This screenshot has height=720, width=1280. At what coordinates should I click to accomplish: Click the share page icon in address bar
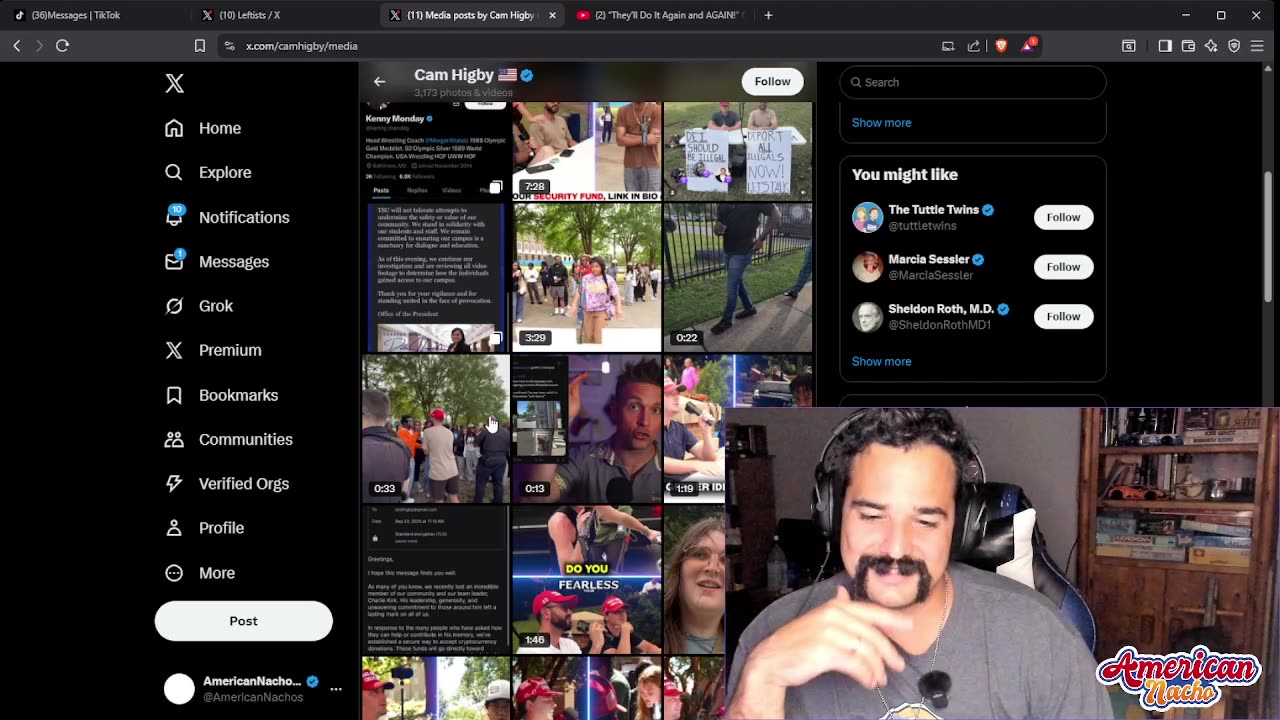pyautogui.click(x=974, y=46)
